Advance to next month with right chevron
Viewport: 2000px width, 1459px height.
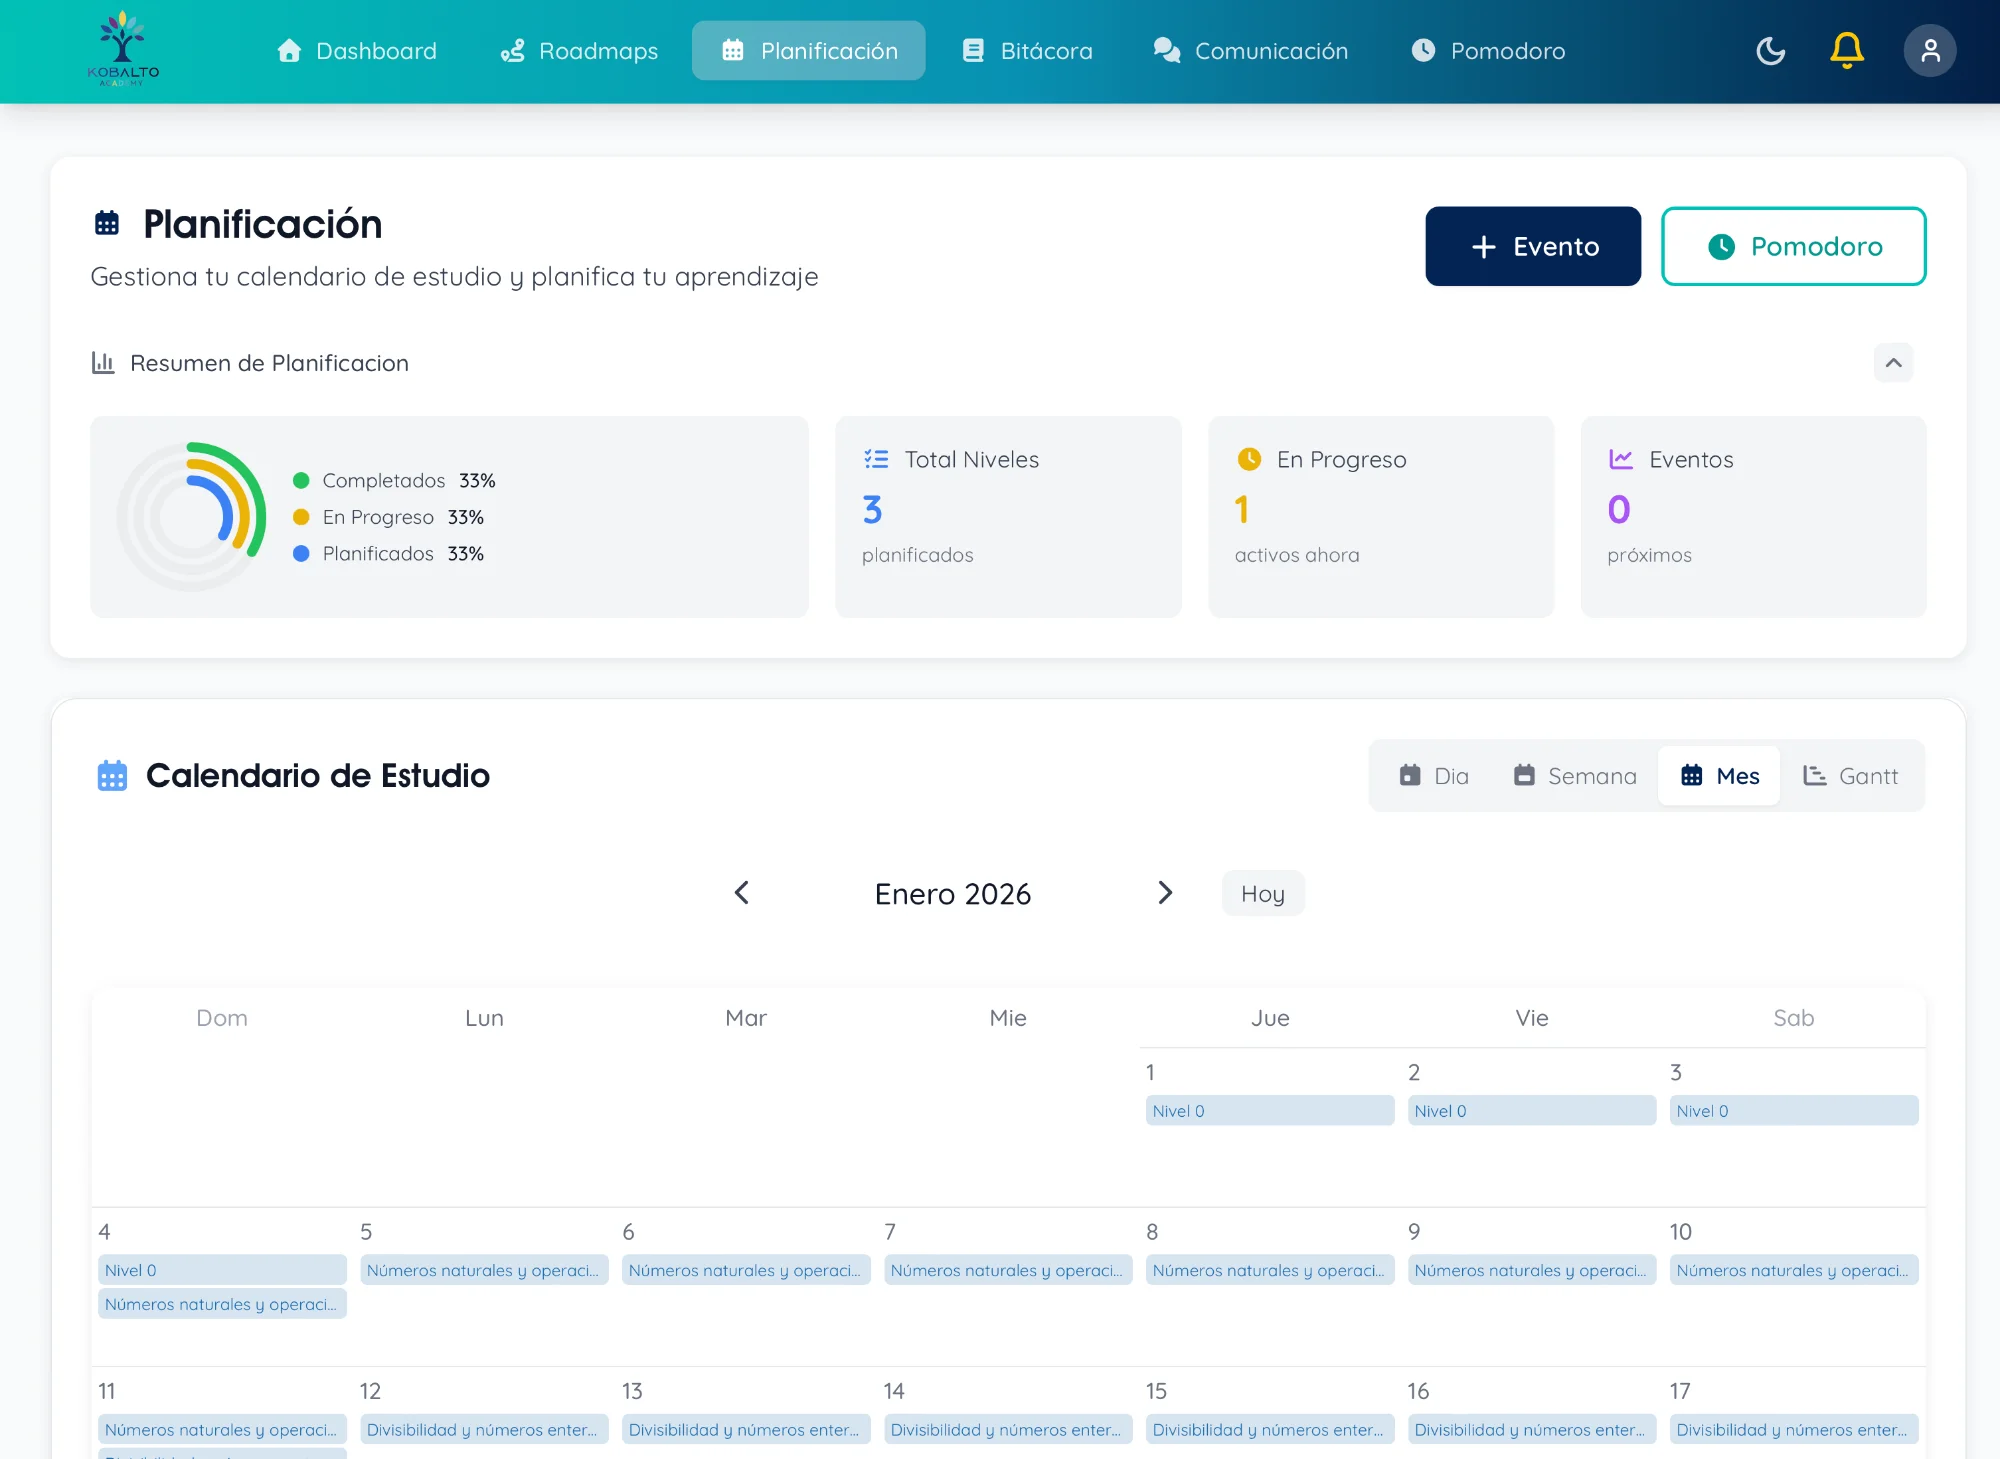click(x=1165, y=893)
